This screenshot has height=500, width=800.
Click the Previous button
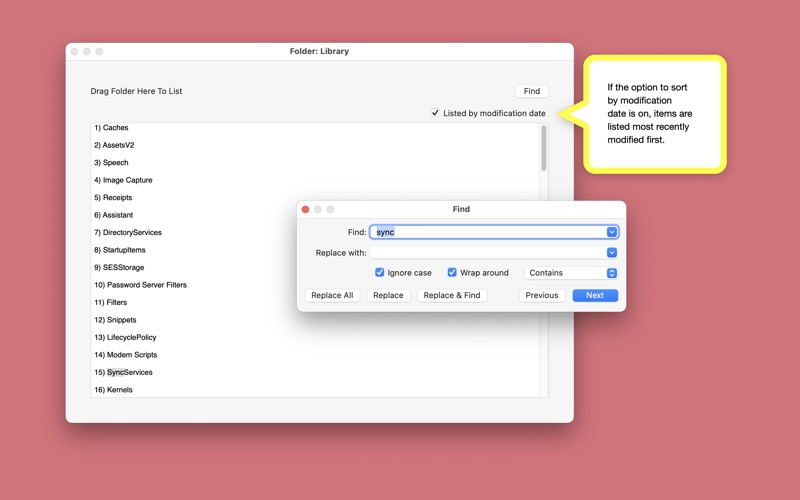pyautogui.click(x=542, y=295)
